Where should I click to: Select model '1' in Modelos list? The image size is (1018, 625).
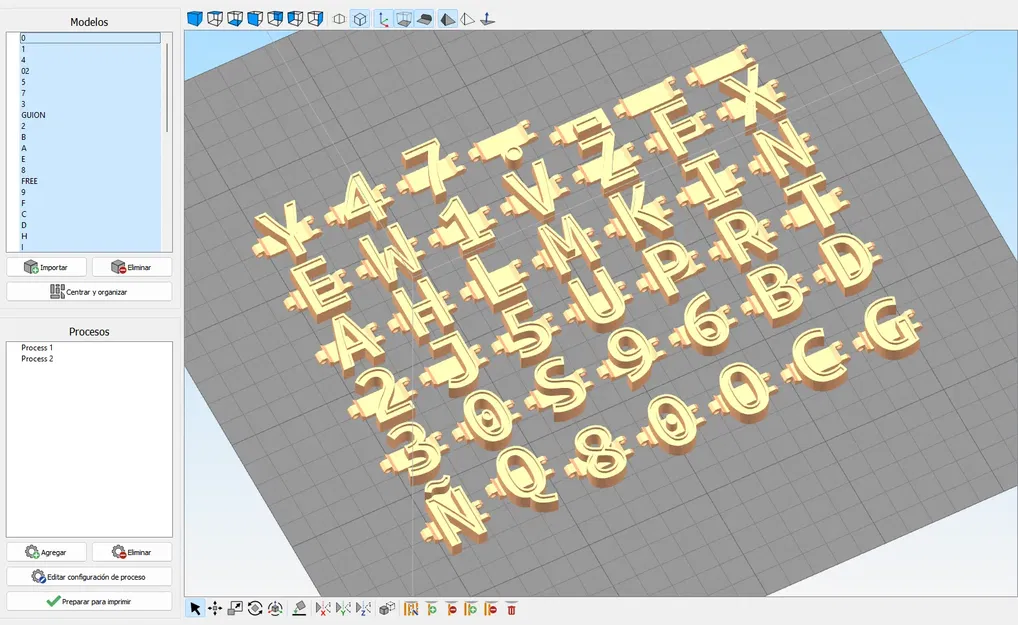tap(90, 49)
